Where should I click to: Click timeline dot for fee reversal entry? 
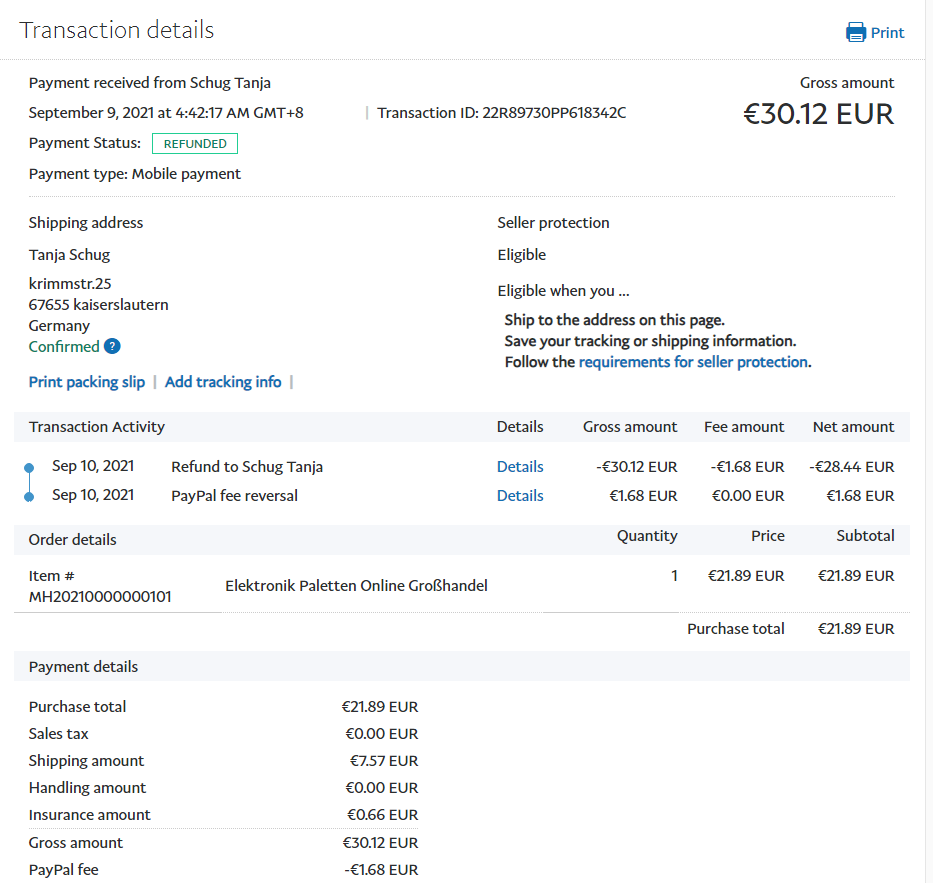click(x=29, y=496)
